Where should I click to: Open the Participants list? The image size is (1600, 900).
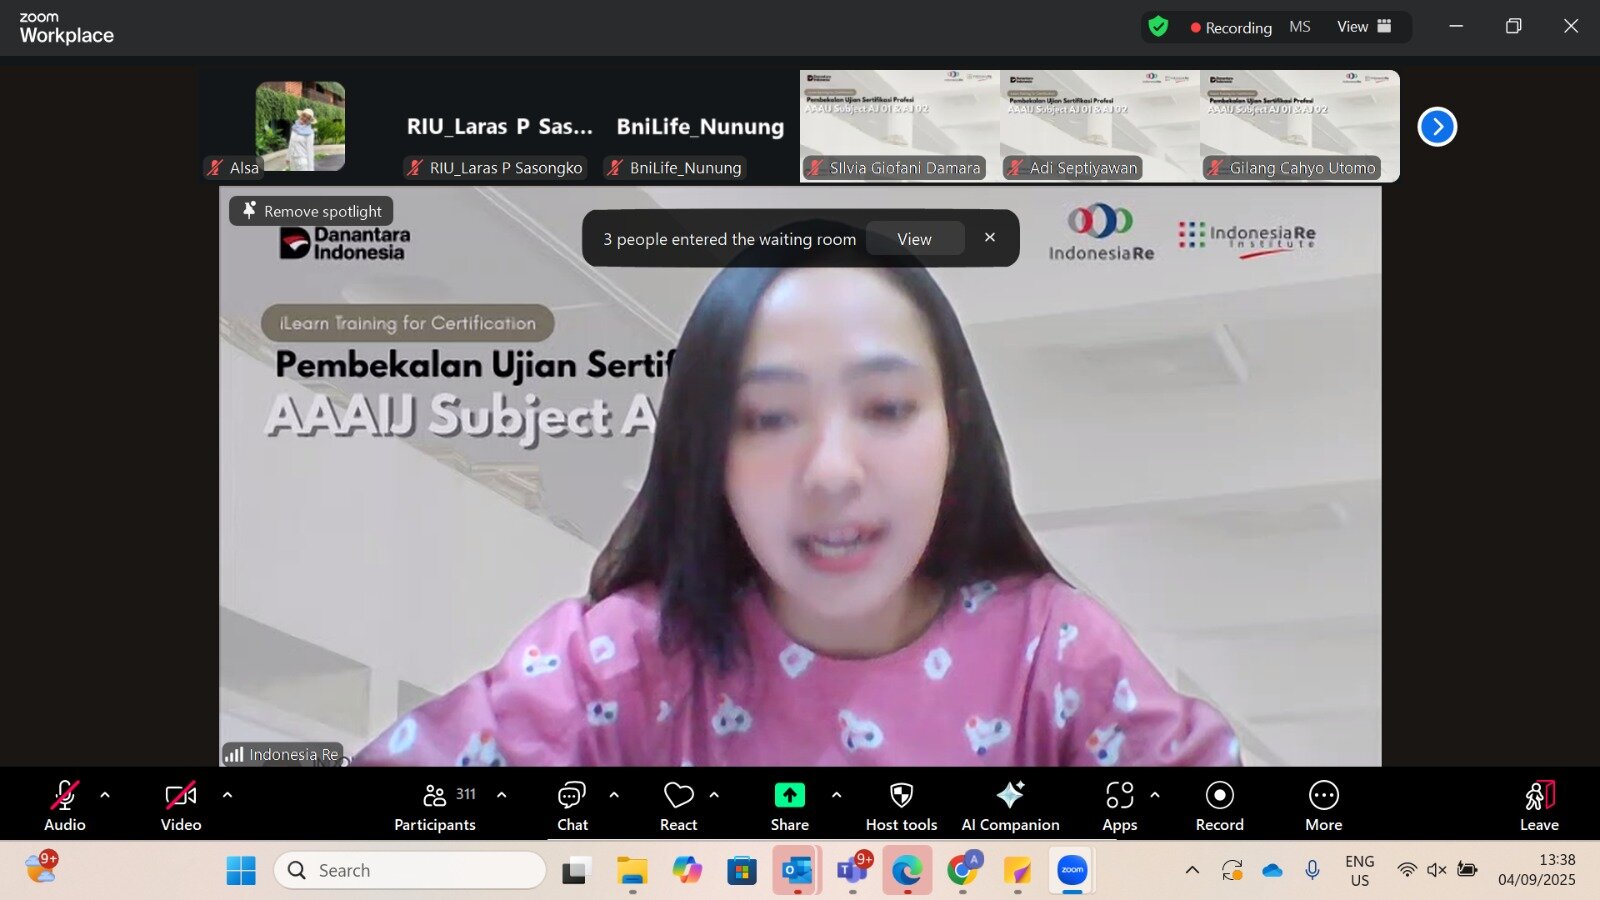pos(435,805)
